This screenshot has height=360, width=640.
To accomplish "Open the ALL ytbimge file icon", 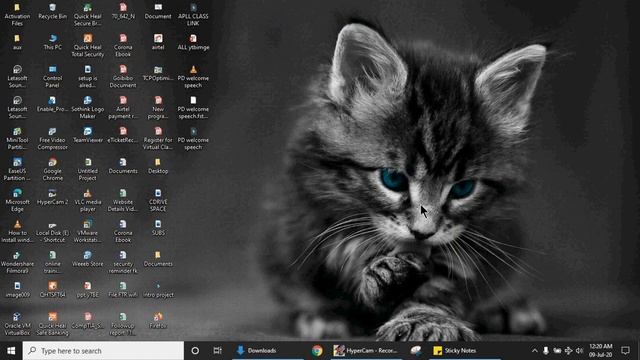I will (x=193, y=42).
